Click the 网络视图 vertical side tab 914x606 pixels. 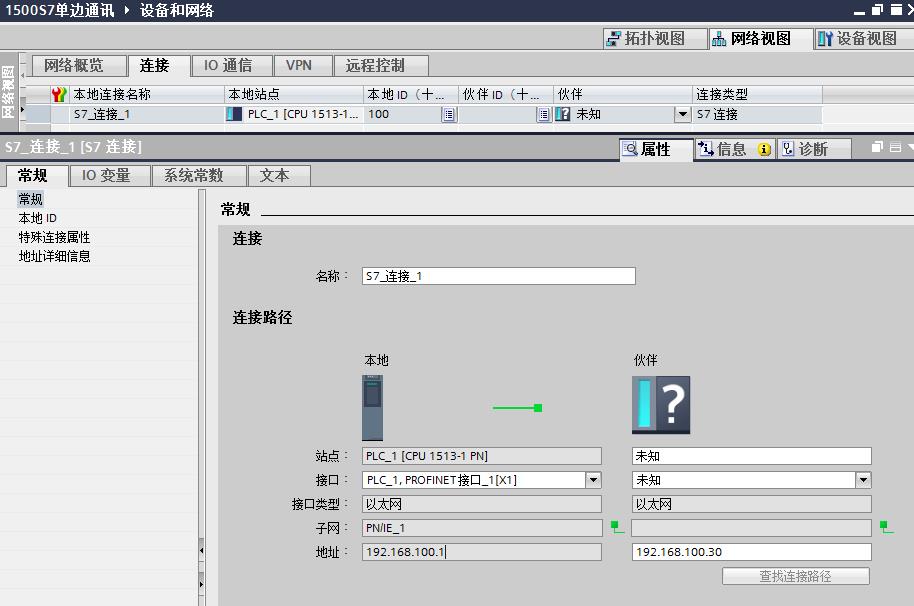(8, 92)
